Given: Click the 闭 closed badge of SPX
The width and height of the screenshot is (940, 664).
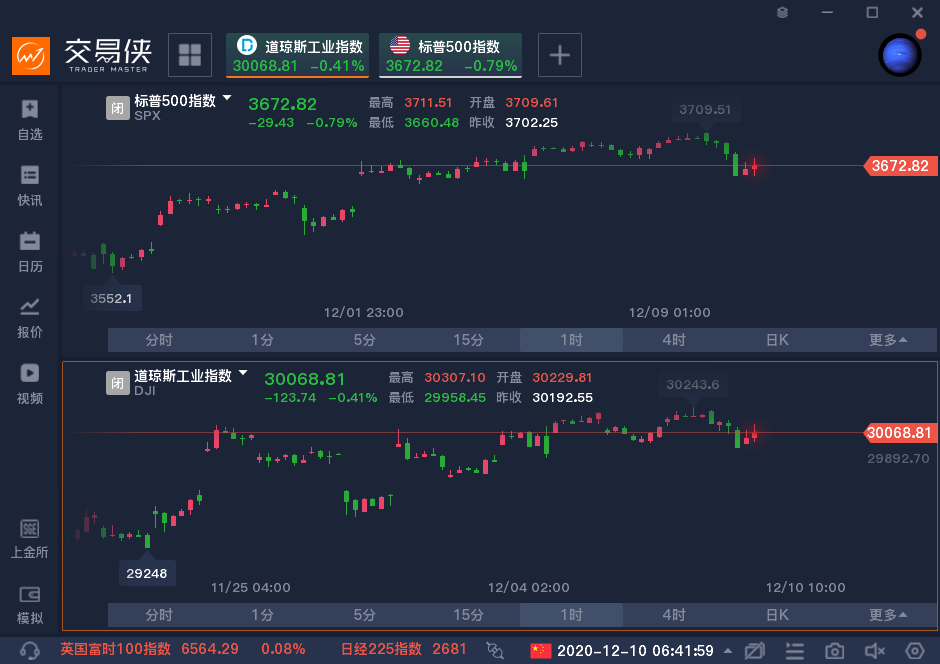Looking at the screenshot, I should point(118,108).
